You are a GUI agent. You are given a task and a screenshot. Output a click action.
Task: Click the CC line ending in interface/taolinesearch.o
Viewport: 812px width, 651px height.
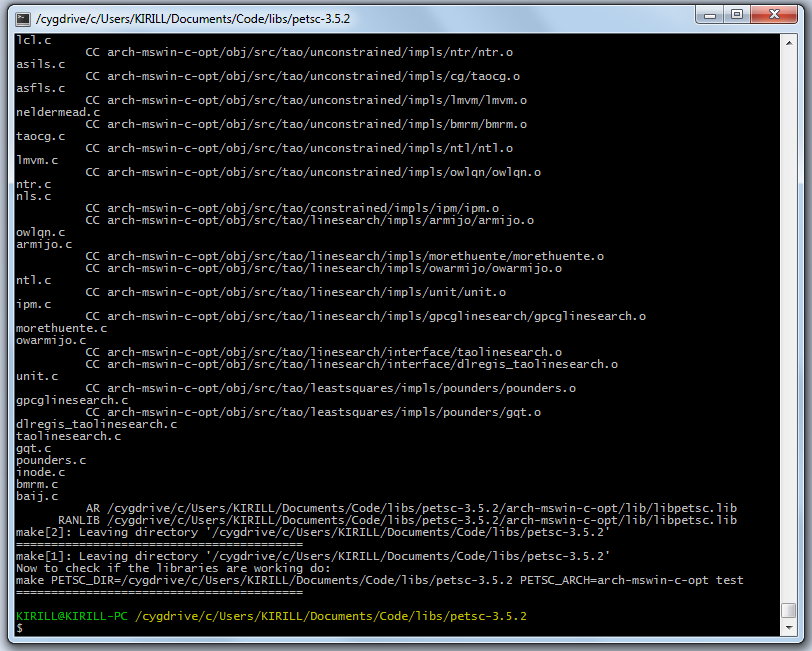[324, 352]
